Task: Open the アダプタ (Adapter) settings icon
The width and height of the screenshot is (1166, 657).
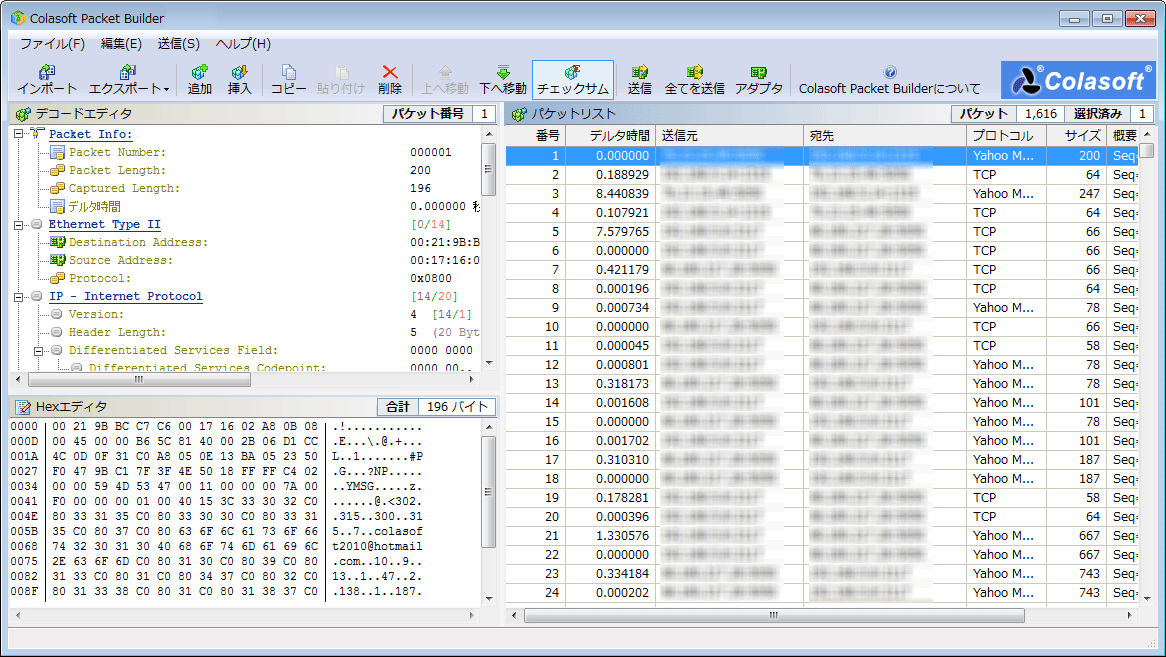Action: pyautogui.click(x=759, y=73)
